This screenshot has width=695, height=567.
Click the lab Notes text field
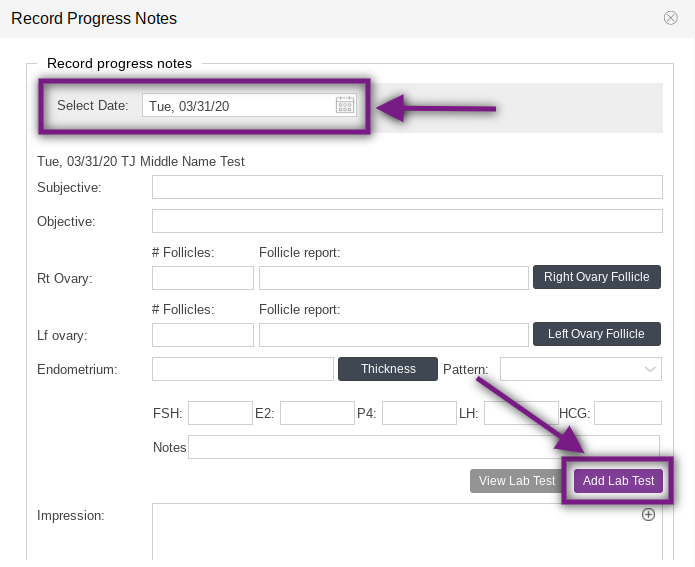tap(424, 447)
